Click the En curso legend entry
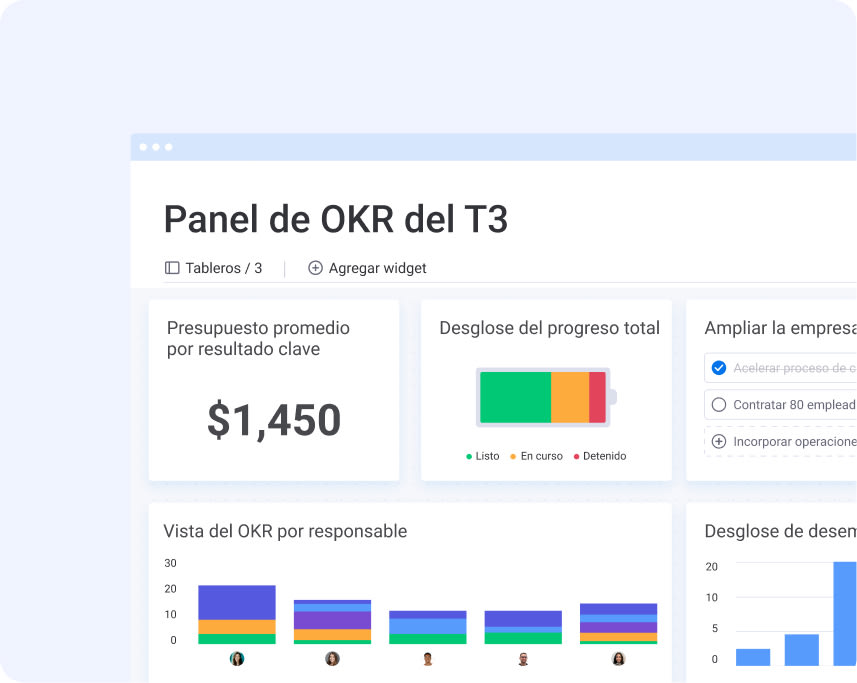 pyautogui.click(x=536, y=456)
